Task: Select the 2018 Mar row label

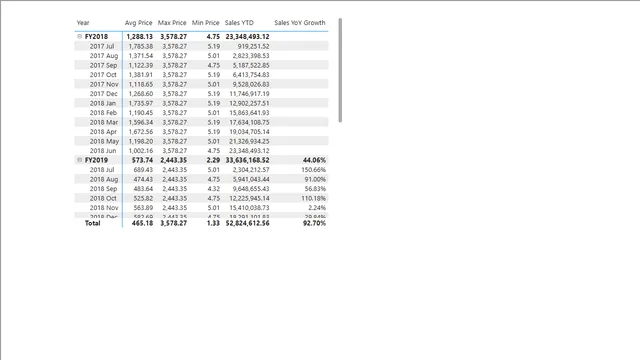Action: pos(104,122)
